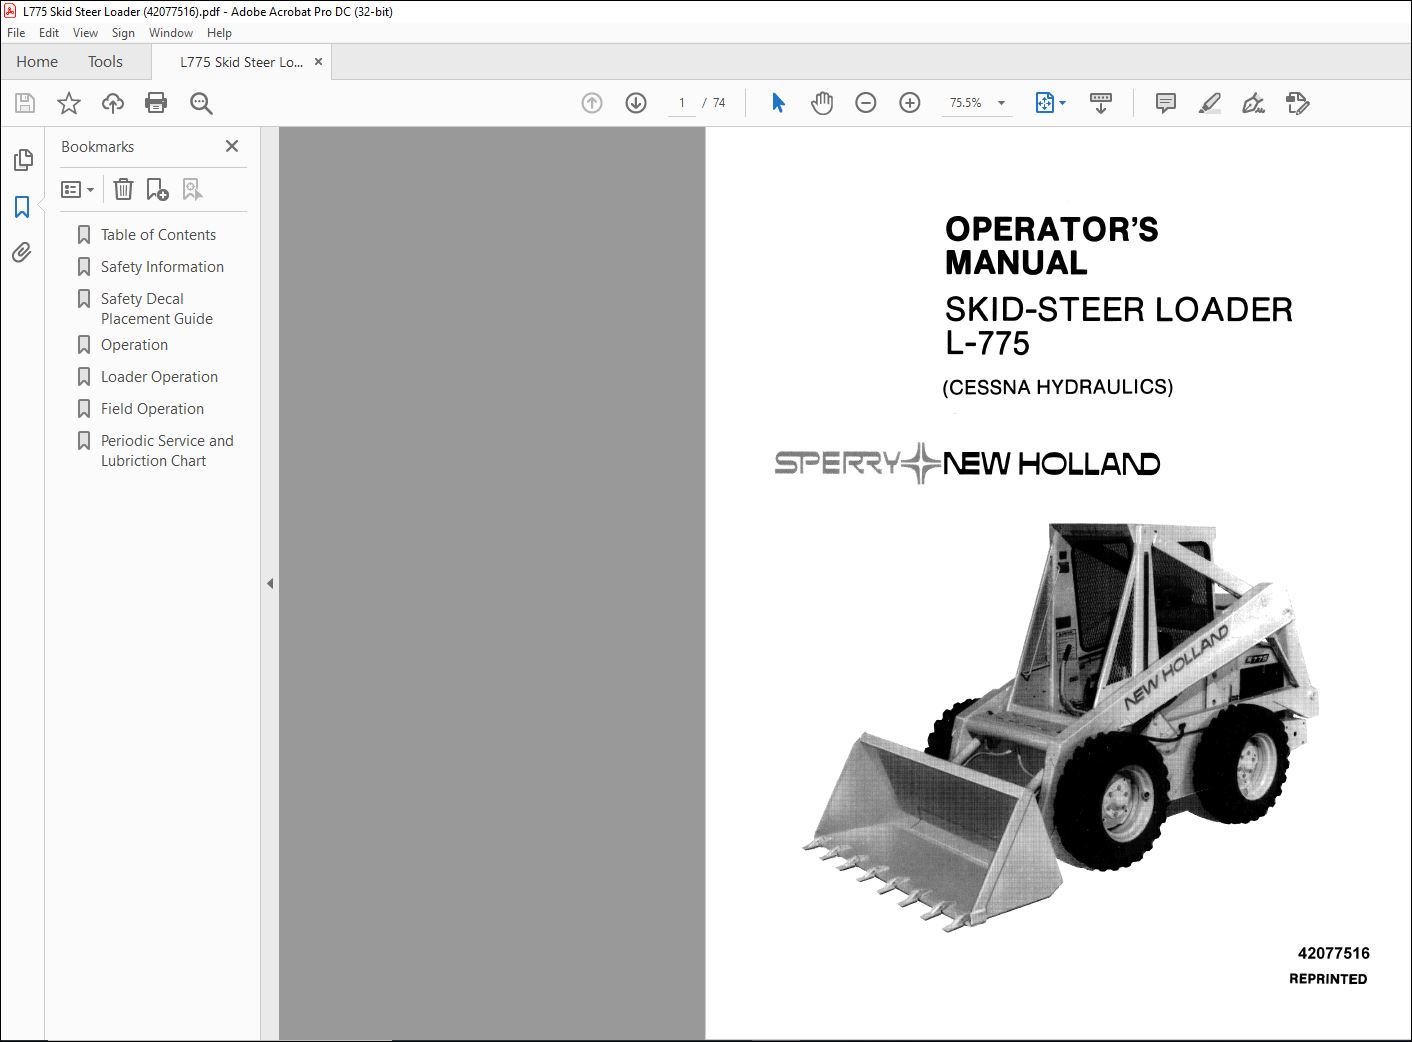Go to Safety Information bookmark
This screenshot has width=1412, height=1042.
162,267
